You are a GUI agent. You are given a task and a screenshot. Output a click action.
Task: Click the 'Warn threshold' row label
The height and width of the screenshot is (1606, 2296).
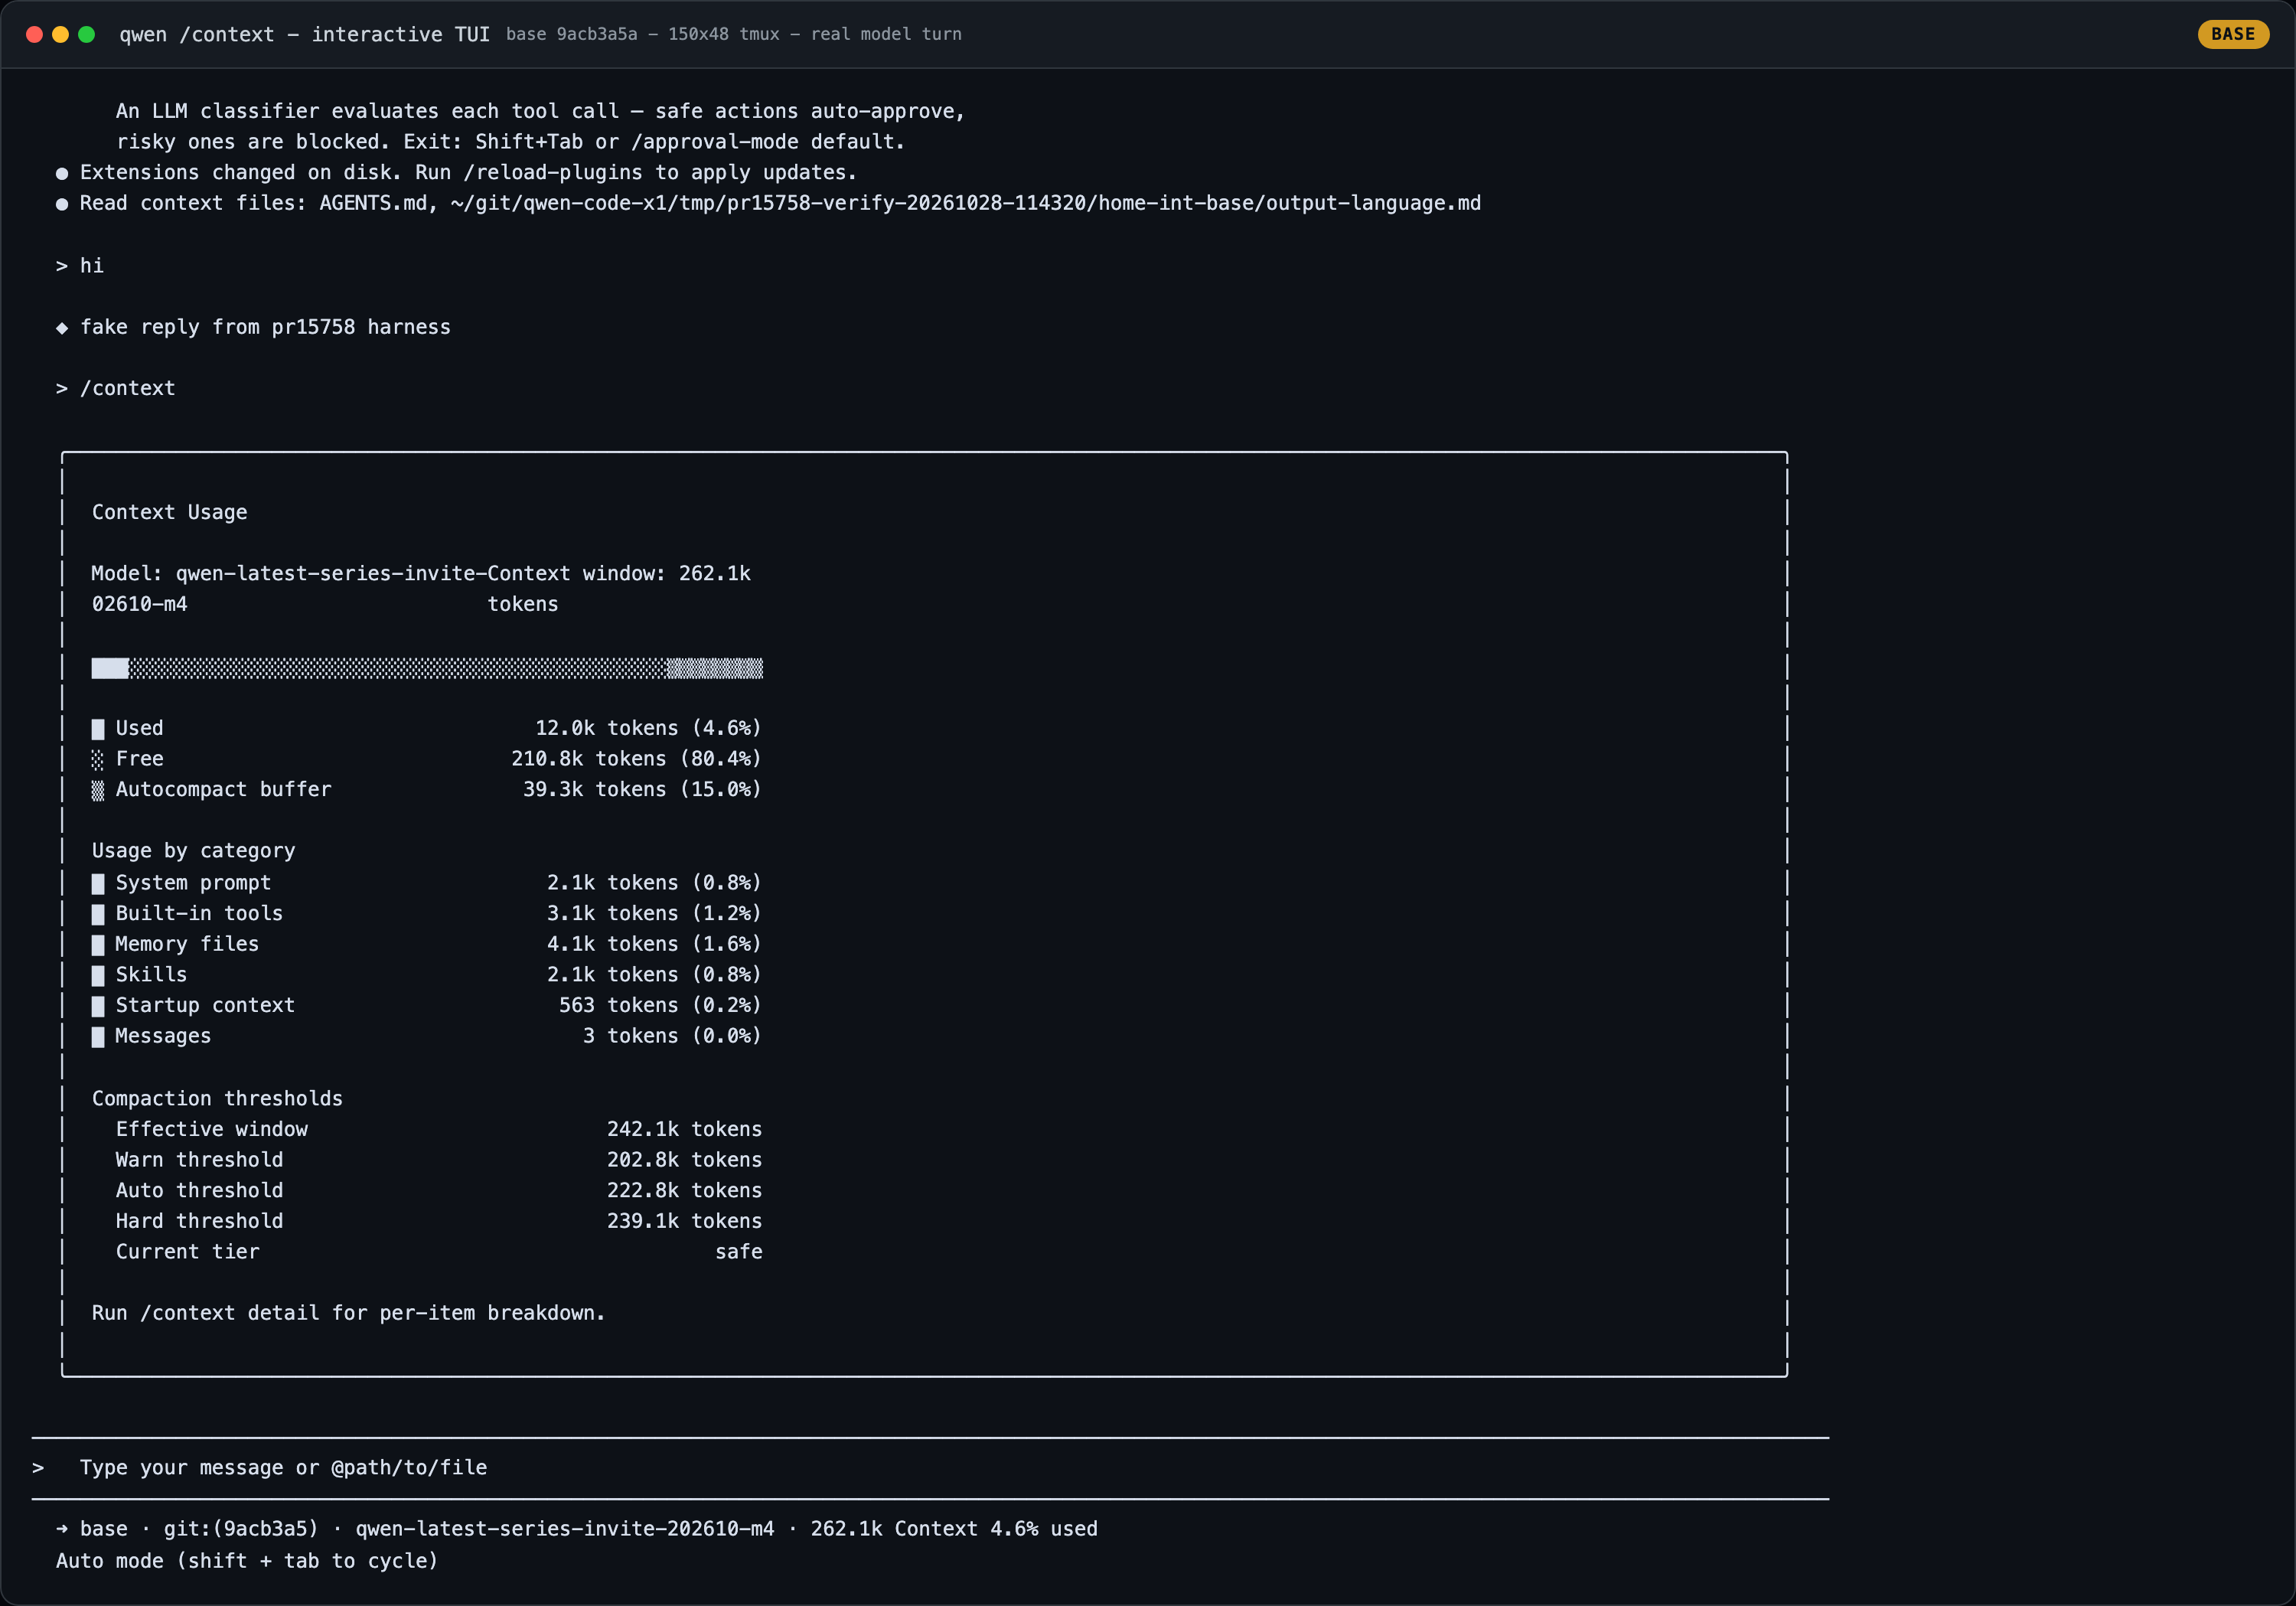click(200, 1160)
